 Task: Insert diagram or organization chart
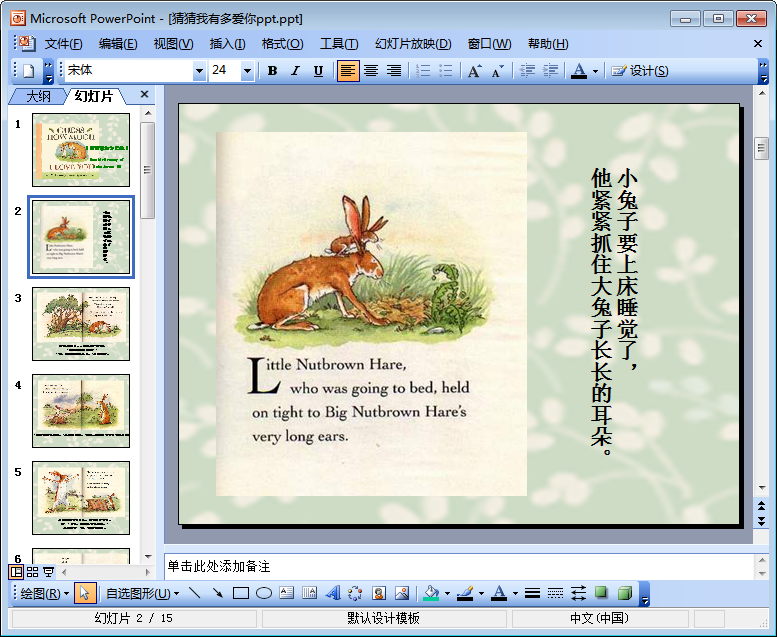point(355,593)
